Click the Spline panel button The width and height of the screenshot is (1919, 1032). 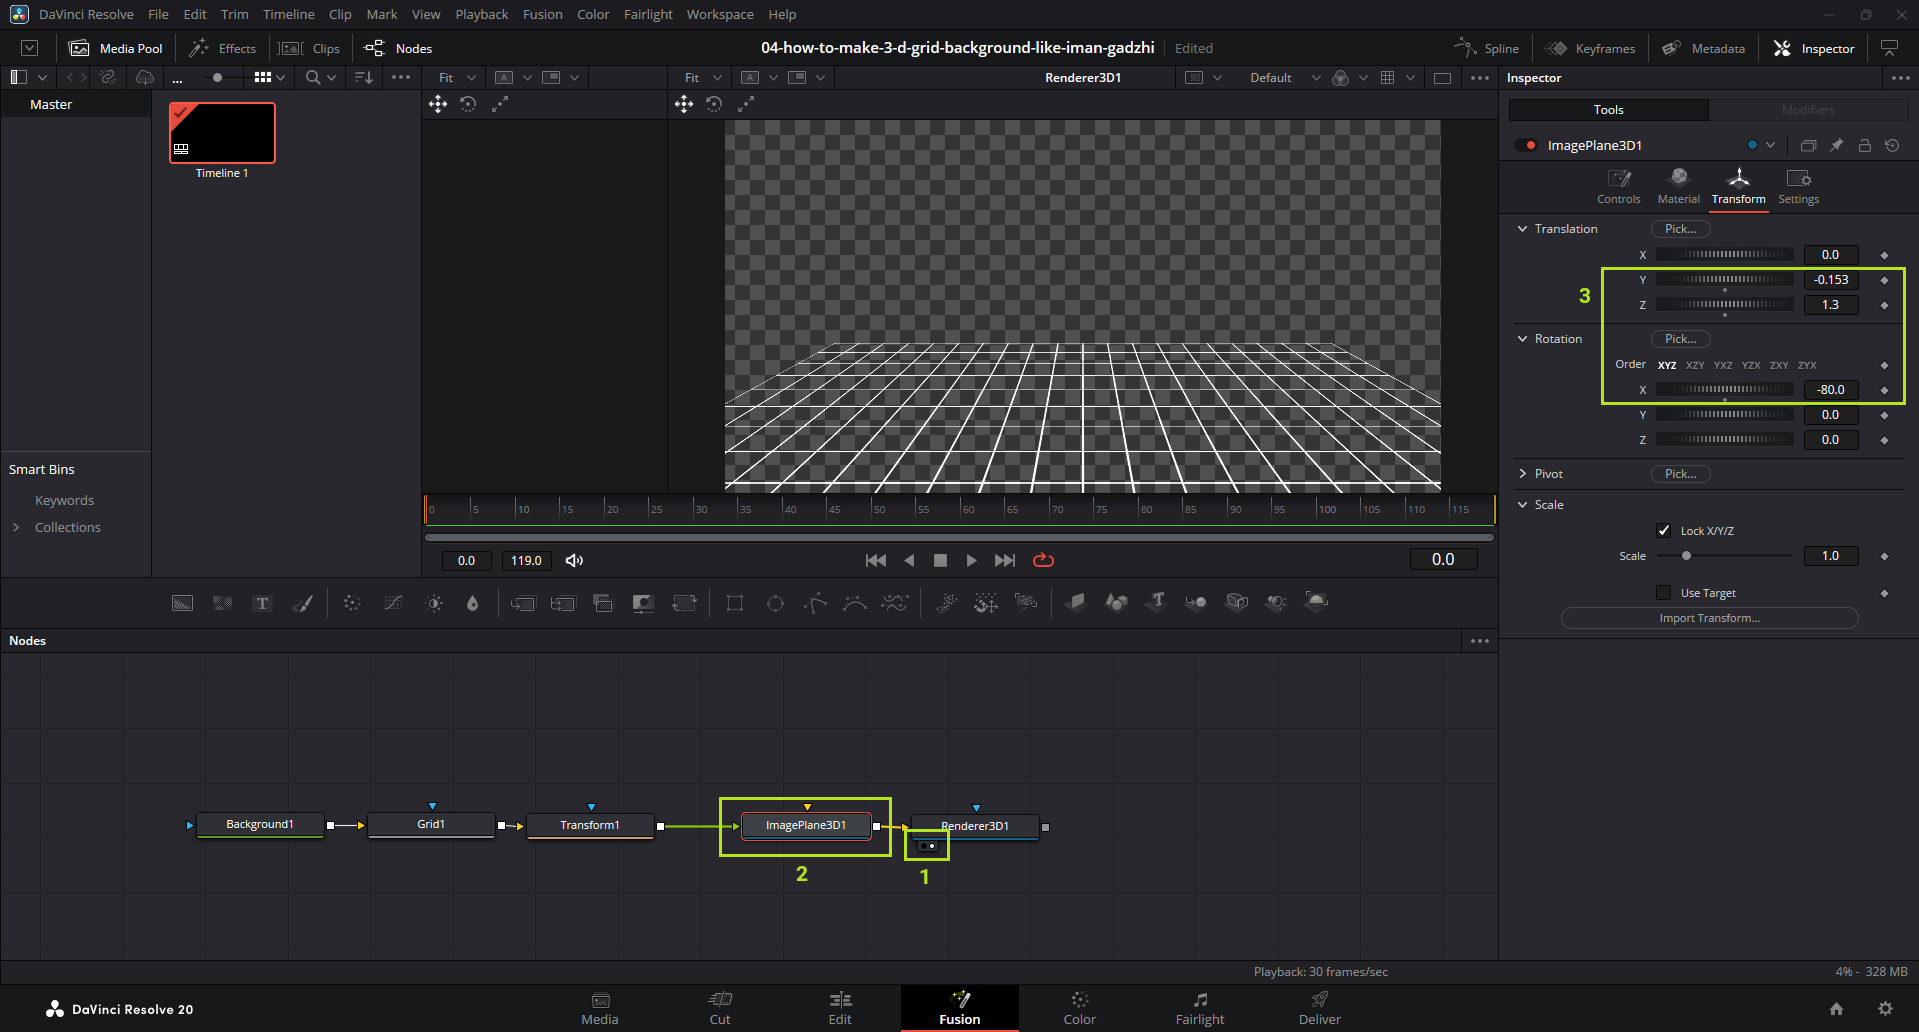[1487, 48]
